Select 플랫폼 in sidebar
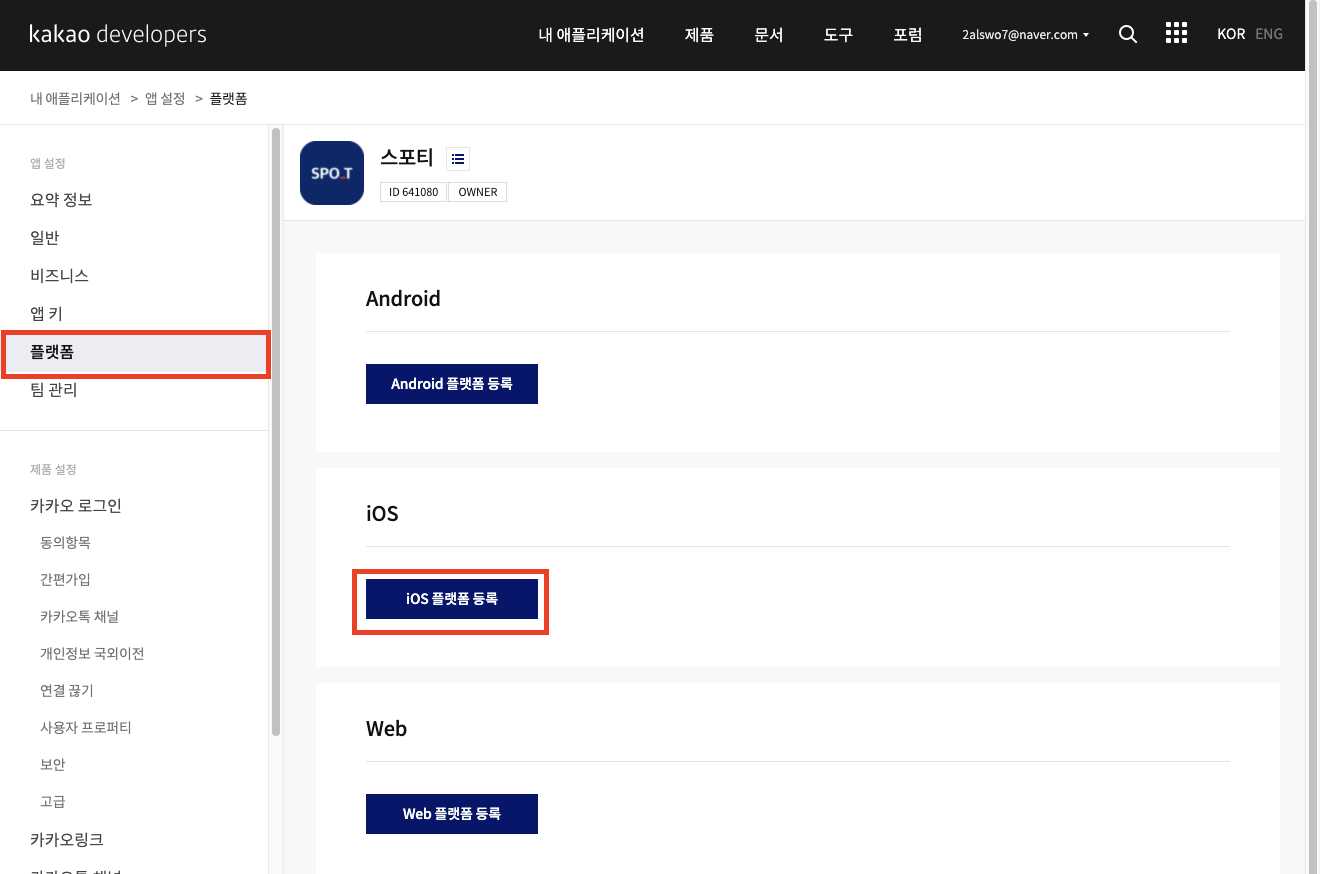The height and width of the screenshot is (874, 1320). [x=136, y=354]
